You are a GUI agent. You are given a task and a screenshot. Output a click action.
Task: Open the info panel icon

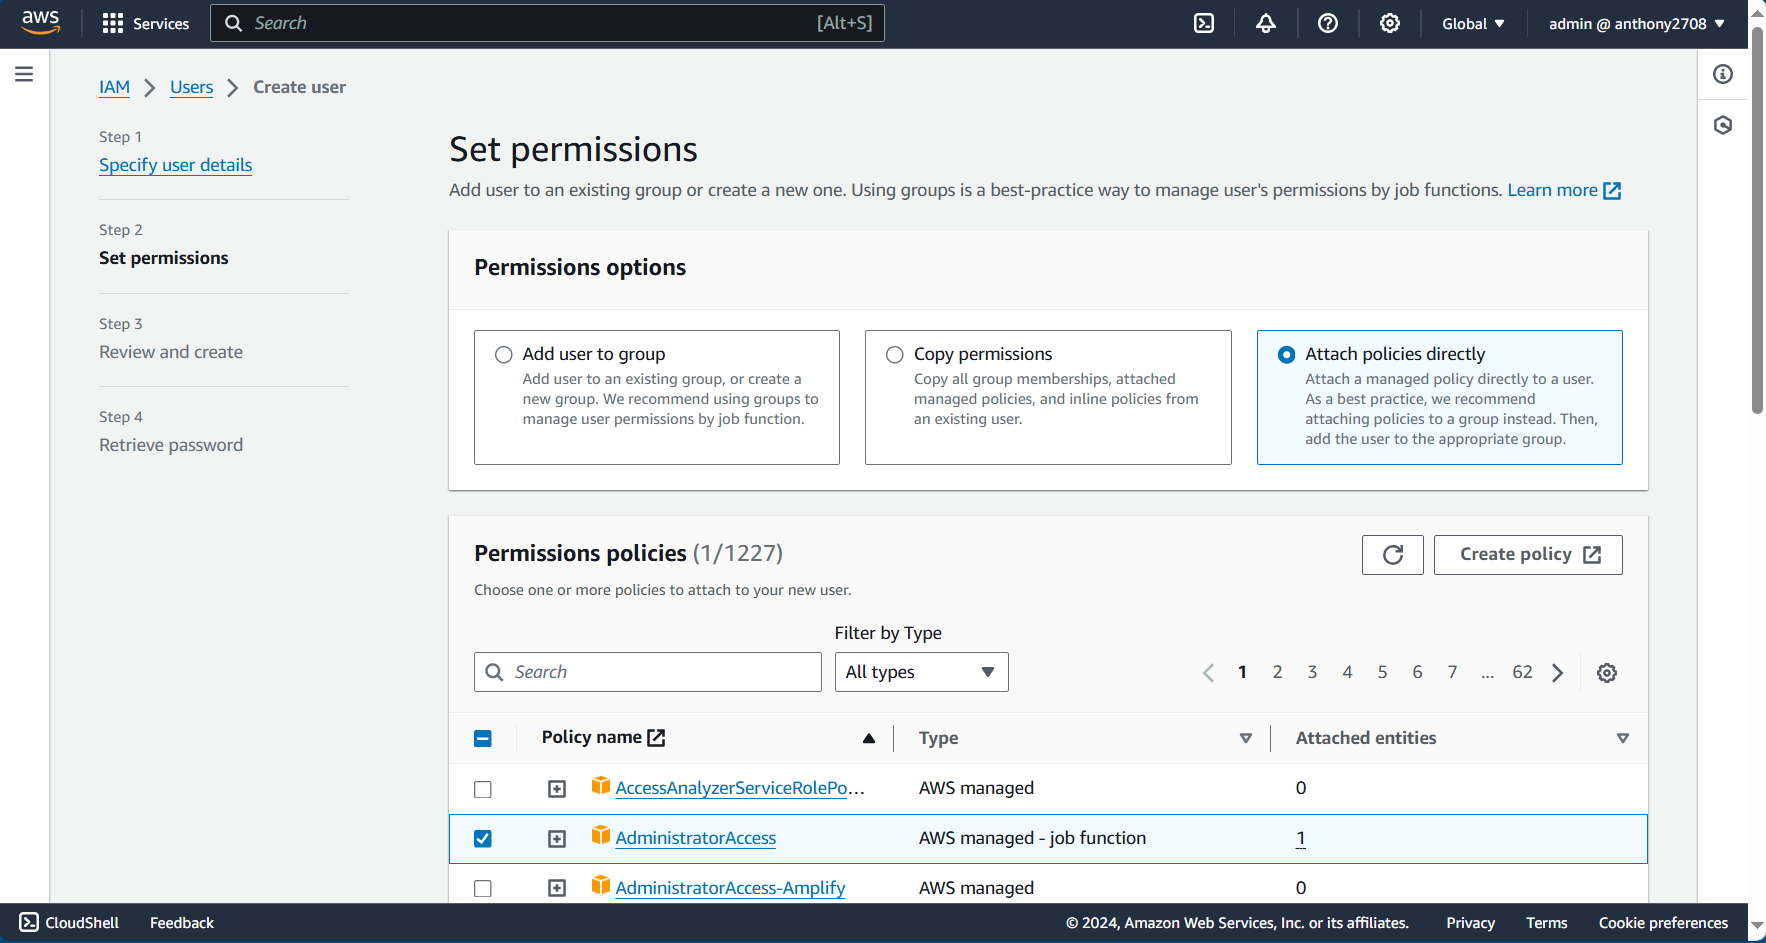[x=1723, y=74]
